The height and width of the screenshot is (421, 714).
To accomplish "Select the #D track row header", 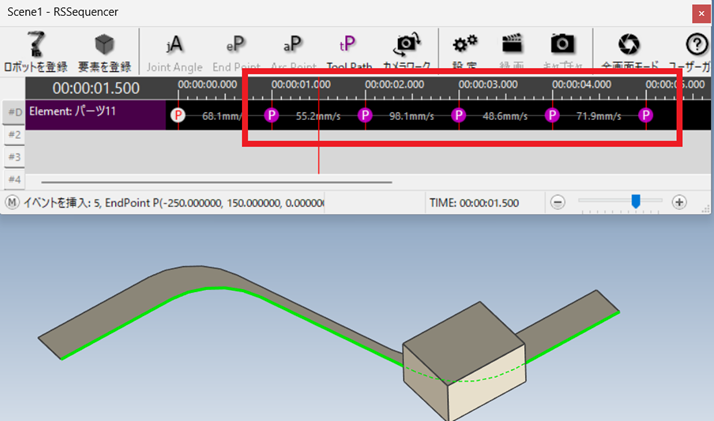I will point(14,112).
